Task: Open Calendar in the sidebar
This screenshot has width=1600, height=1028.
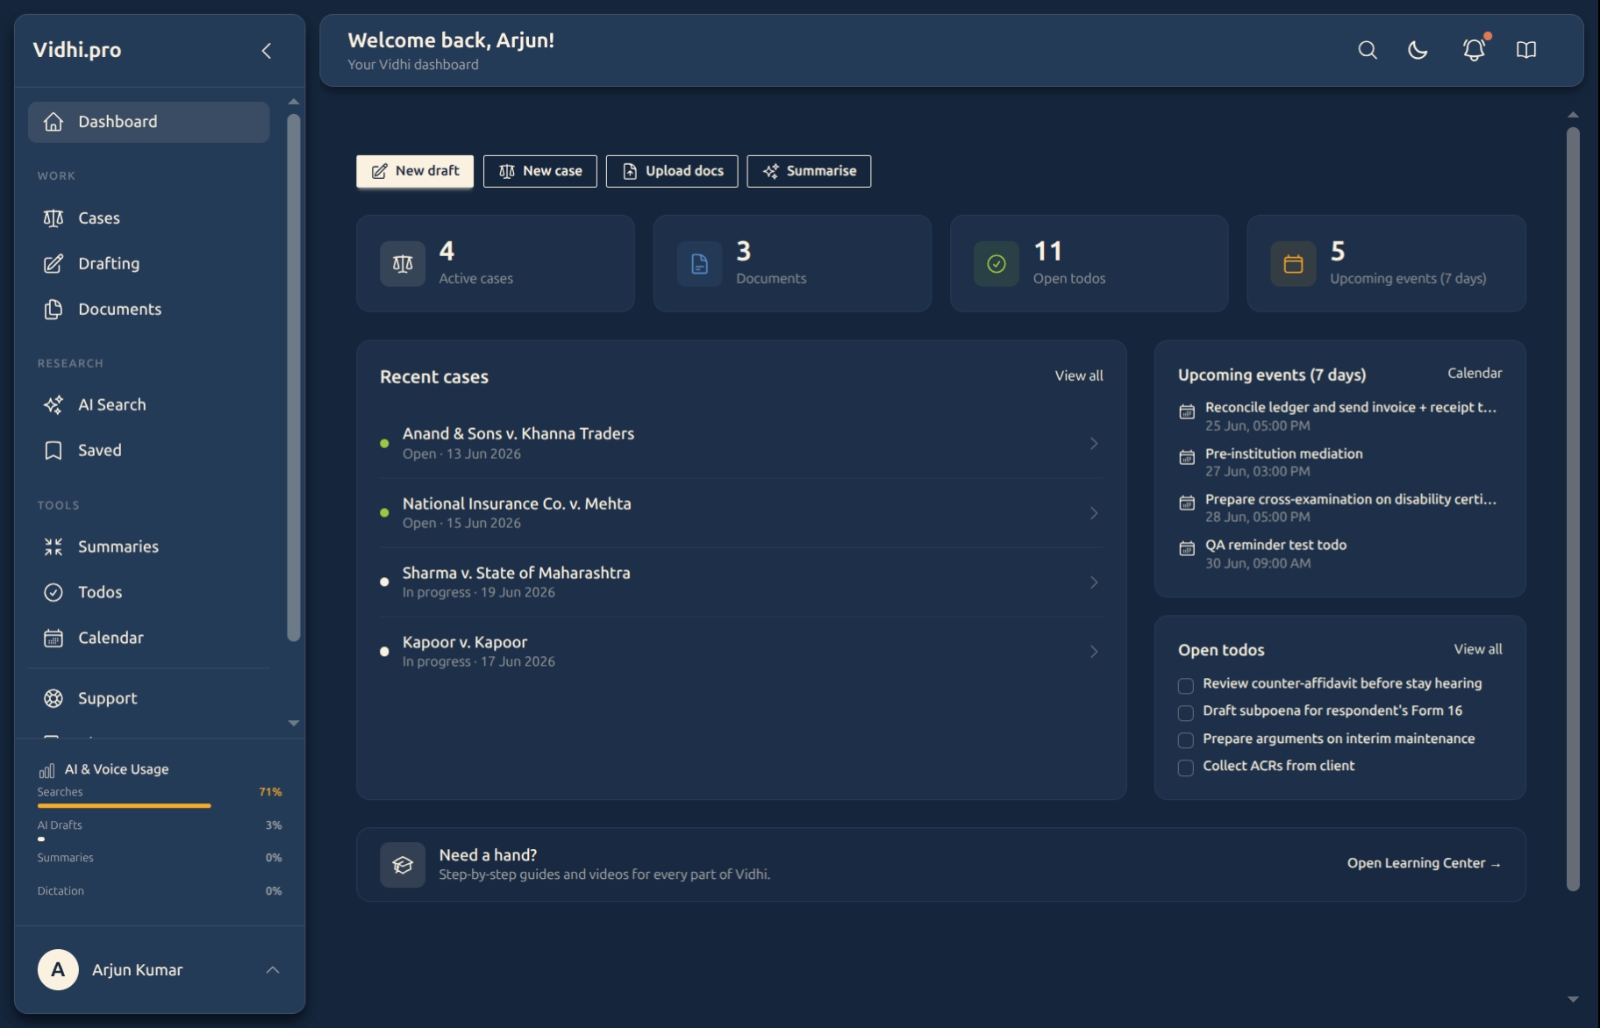Action: (149, 638)
